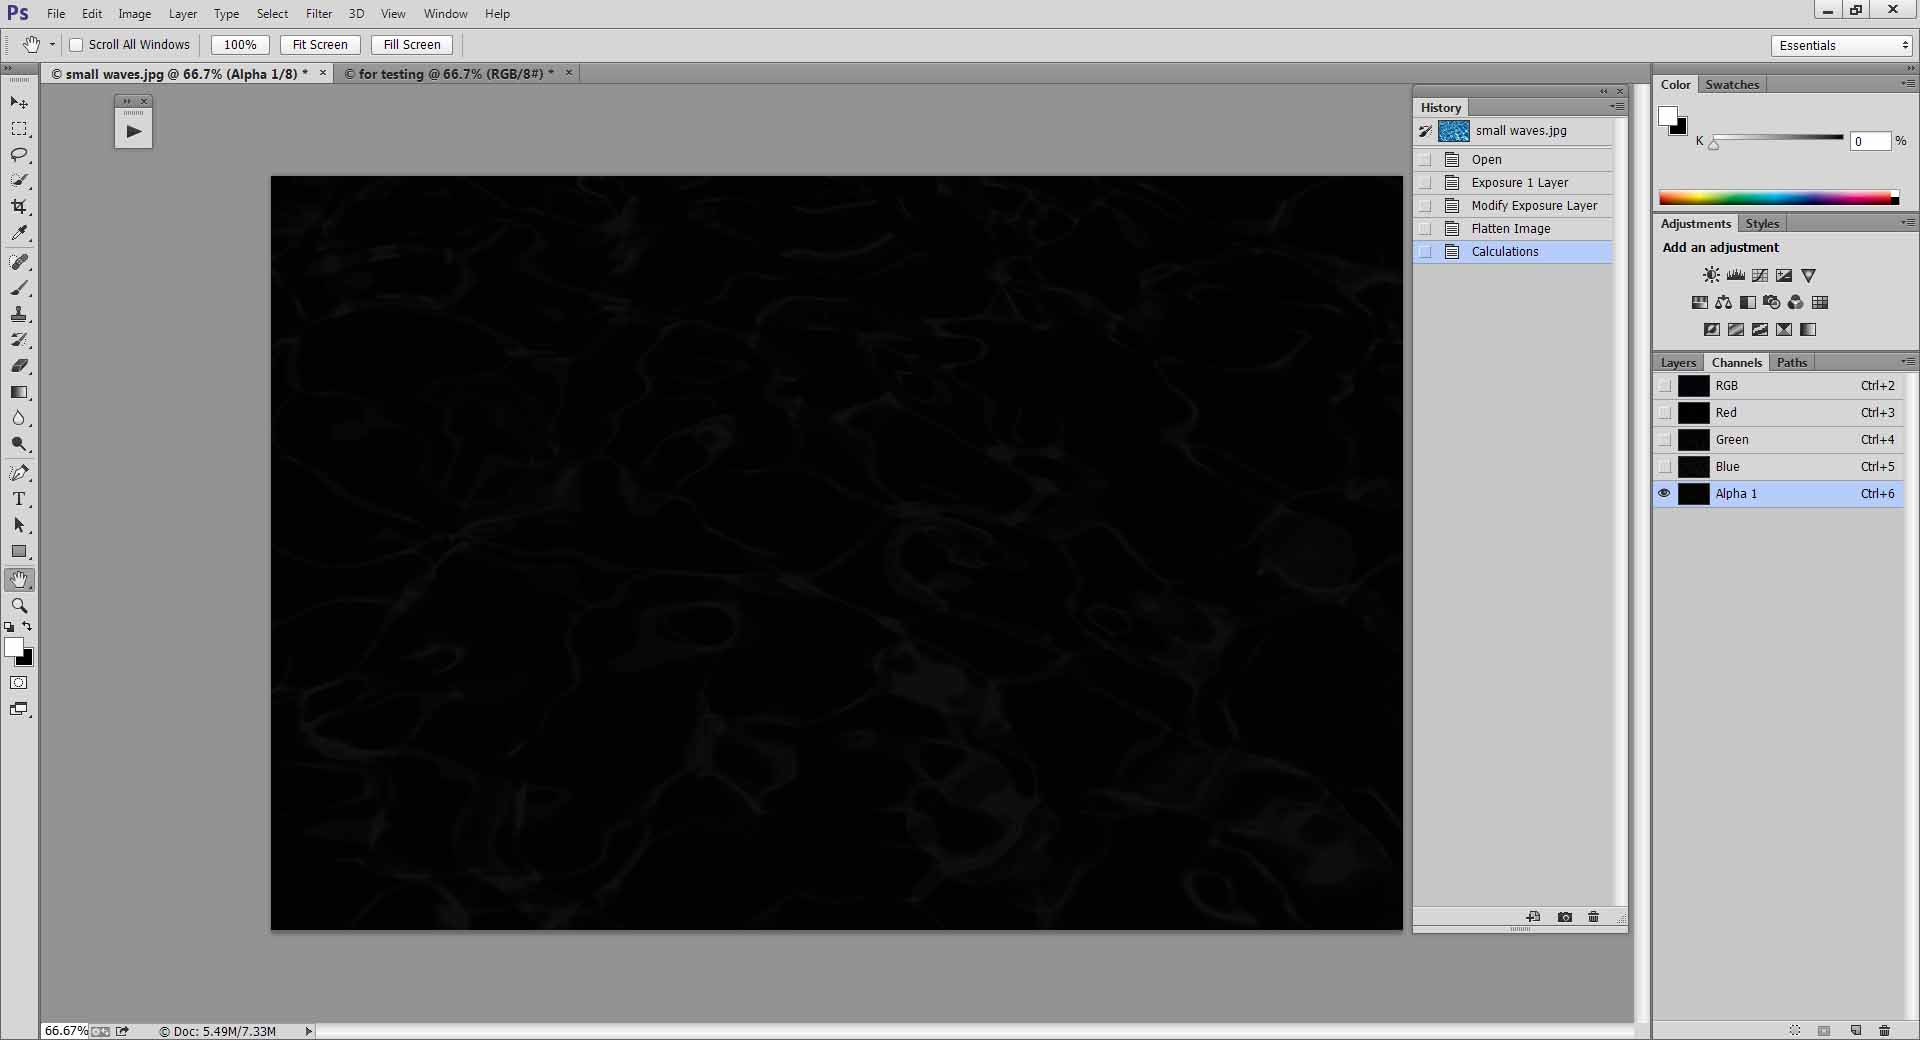Select the Spot Healing Brush tool

click(x=19, y=262)
